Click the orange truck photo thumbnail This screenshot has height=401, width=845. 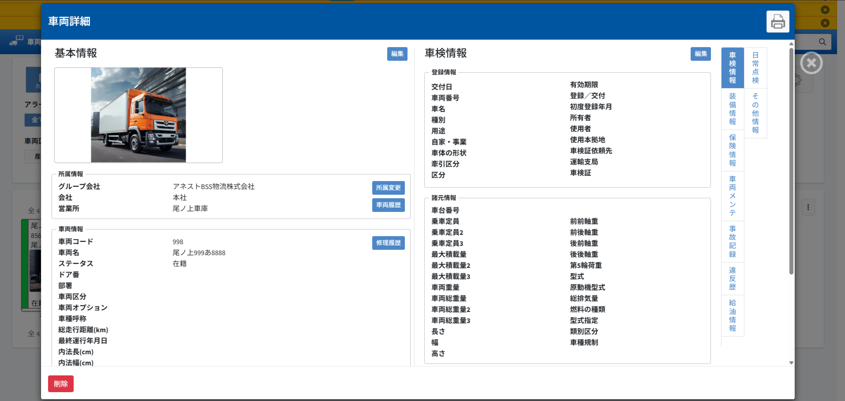coord(138,115)
